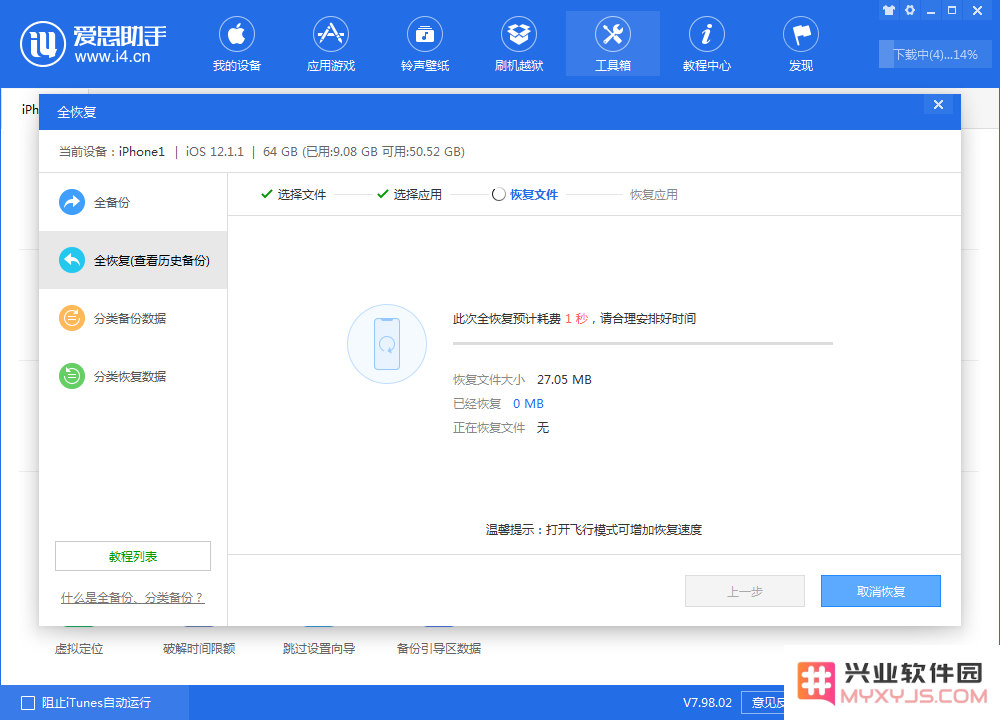Click 取消恢复 cancel restore button
The width and height of the screenshot is (1000, 720).
pyautogui.click(x=881, y=591)
